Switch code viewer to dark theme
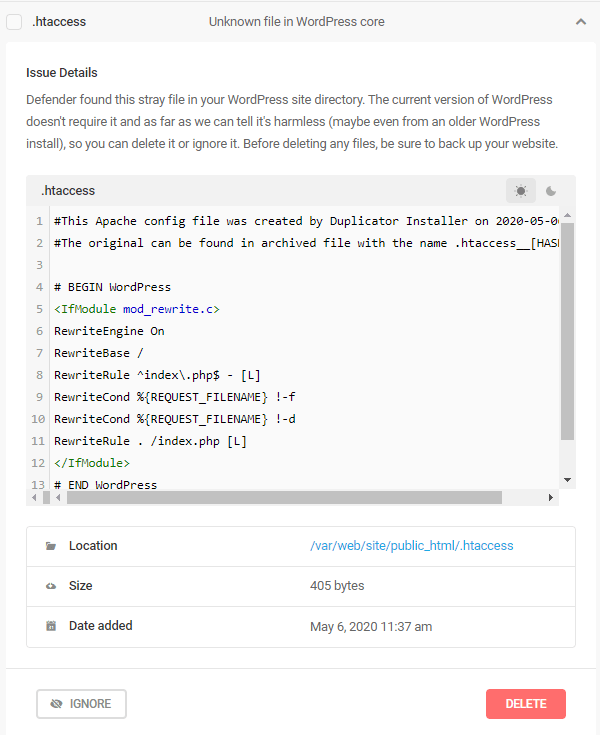 pos(551,191)
